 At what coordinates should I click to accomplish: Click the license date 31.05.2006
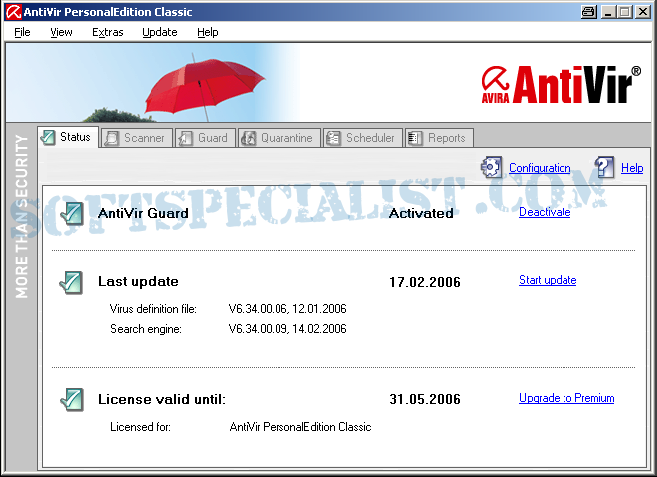click(425, 399)
